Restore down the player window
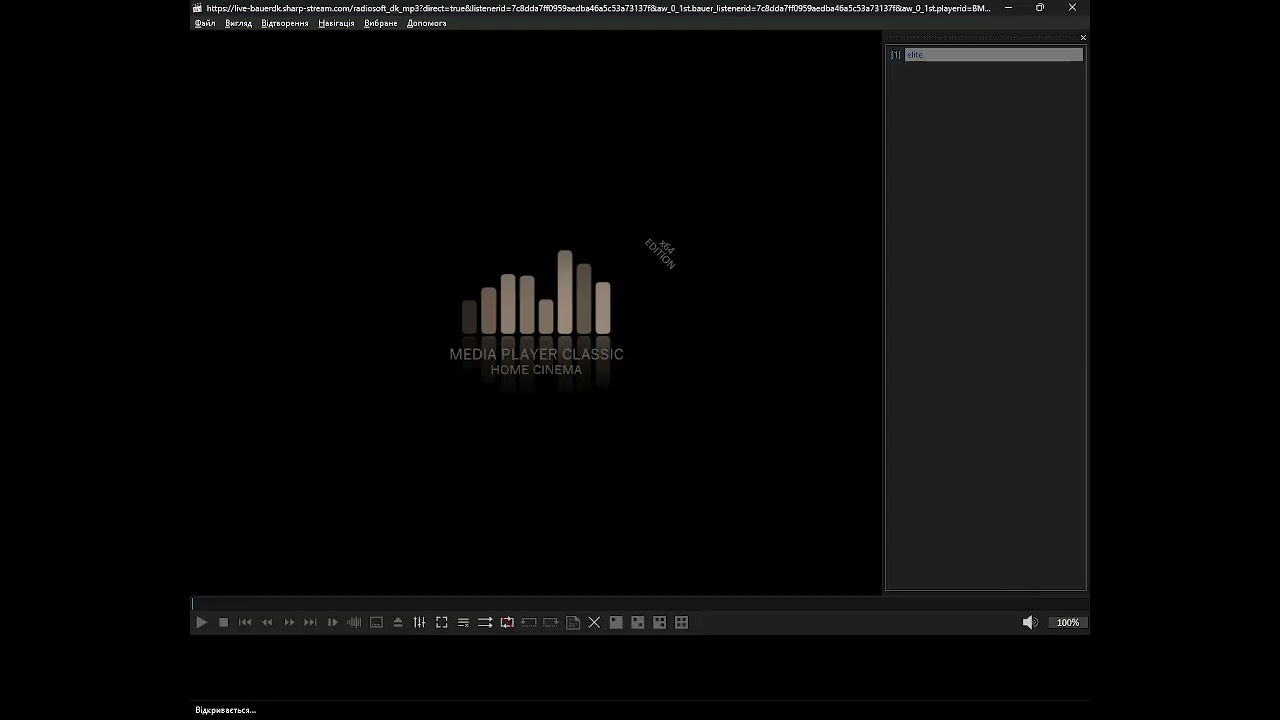1280x720 pixels. click(1040, 8)
